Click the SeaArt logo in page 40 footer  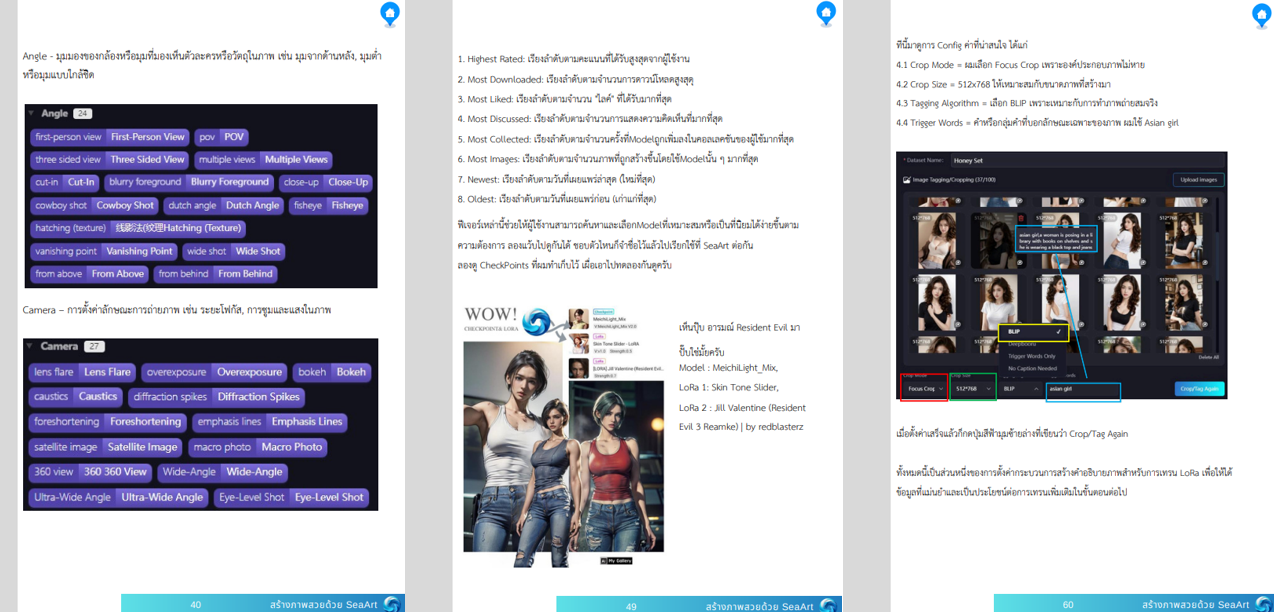[x=392, y=604]
